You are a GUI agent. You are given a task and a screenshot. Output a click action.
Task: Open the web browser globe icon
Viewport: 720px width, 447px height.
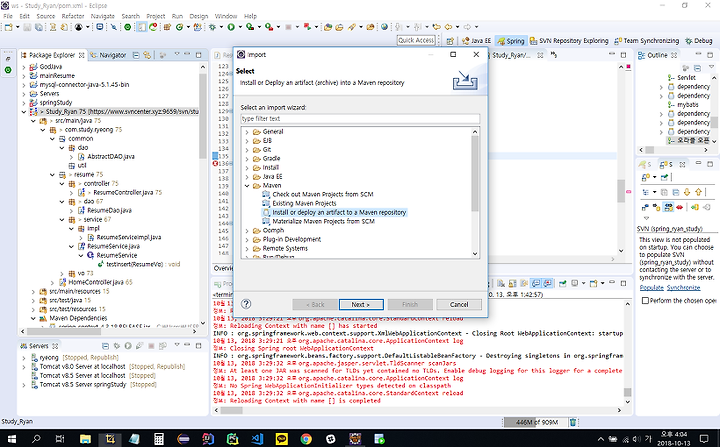(384, 27)
